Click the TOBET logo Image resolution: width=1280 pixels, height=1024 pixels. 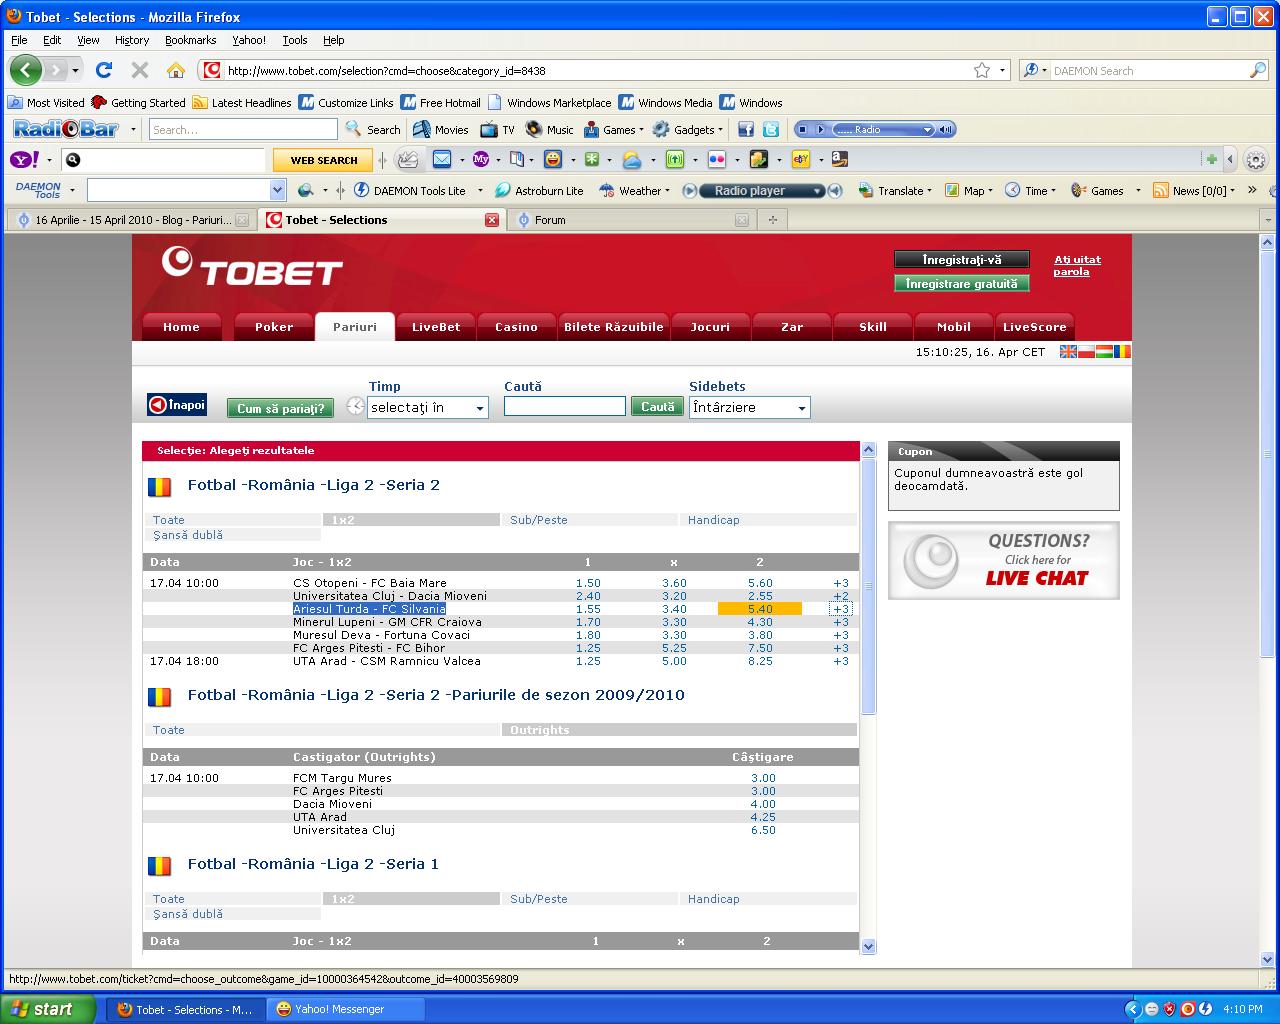(x=252, y=265)
